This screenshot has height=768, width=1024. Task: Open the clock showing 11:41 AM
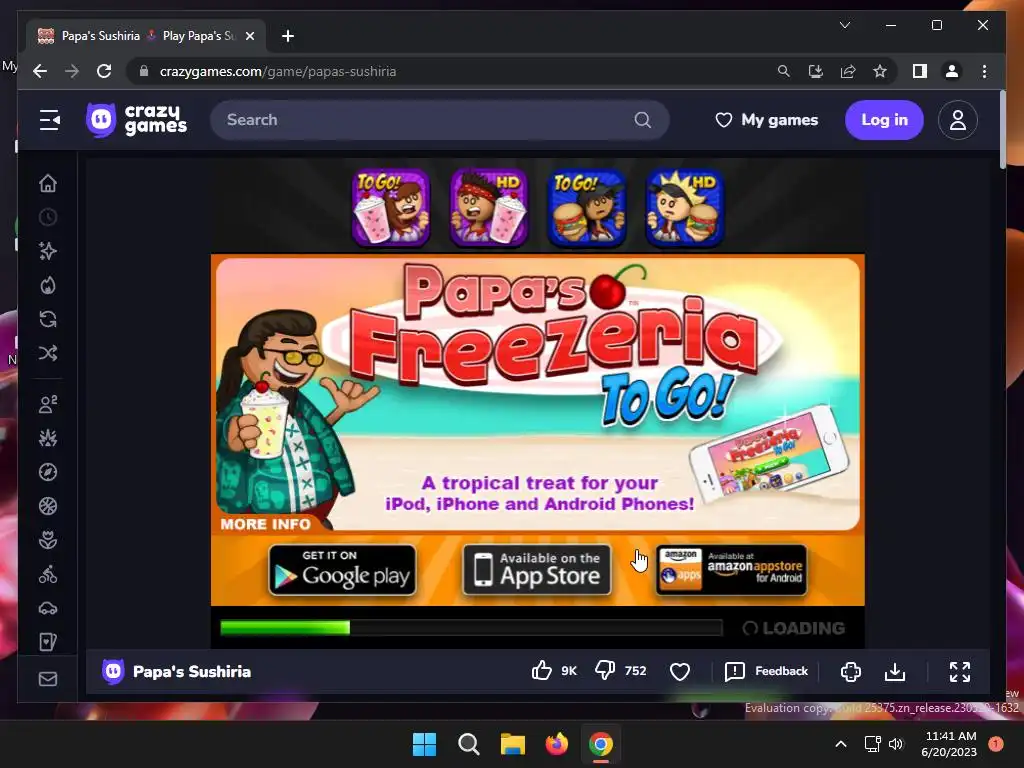[x=949, y=744]
